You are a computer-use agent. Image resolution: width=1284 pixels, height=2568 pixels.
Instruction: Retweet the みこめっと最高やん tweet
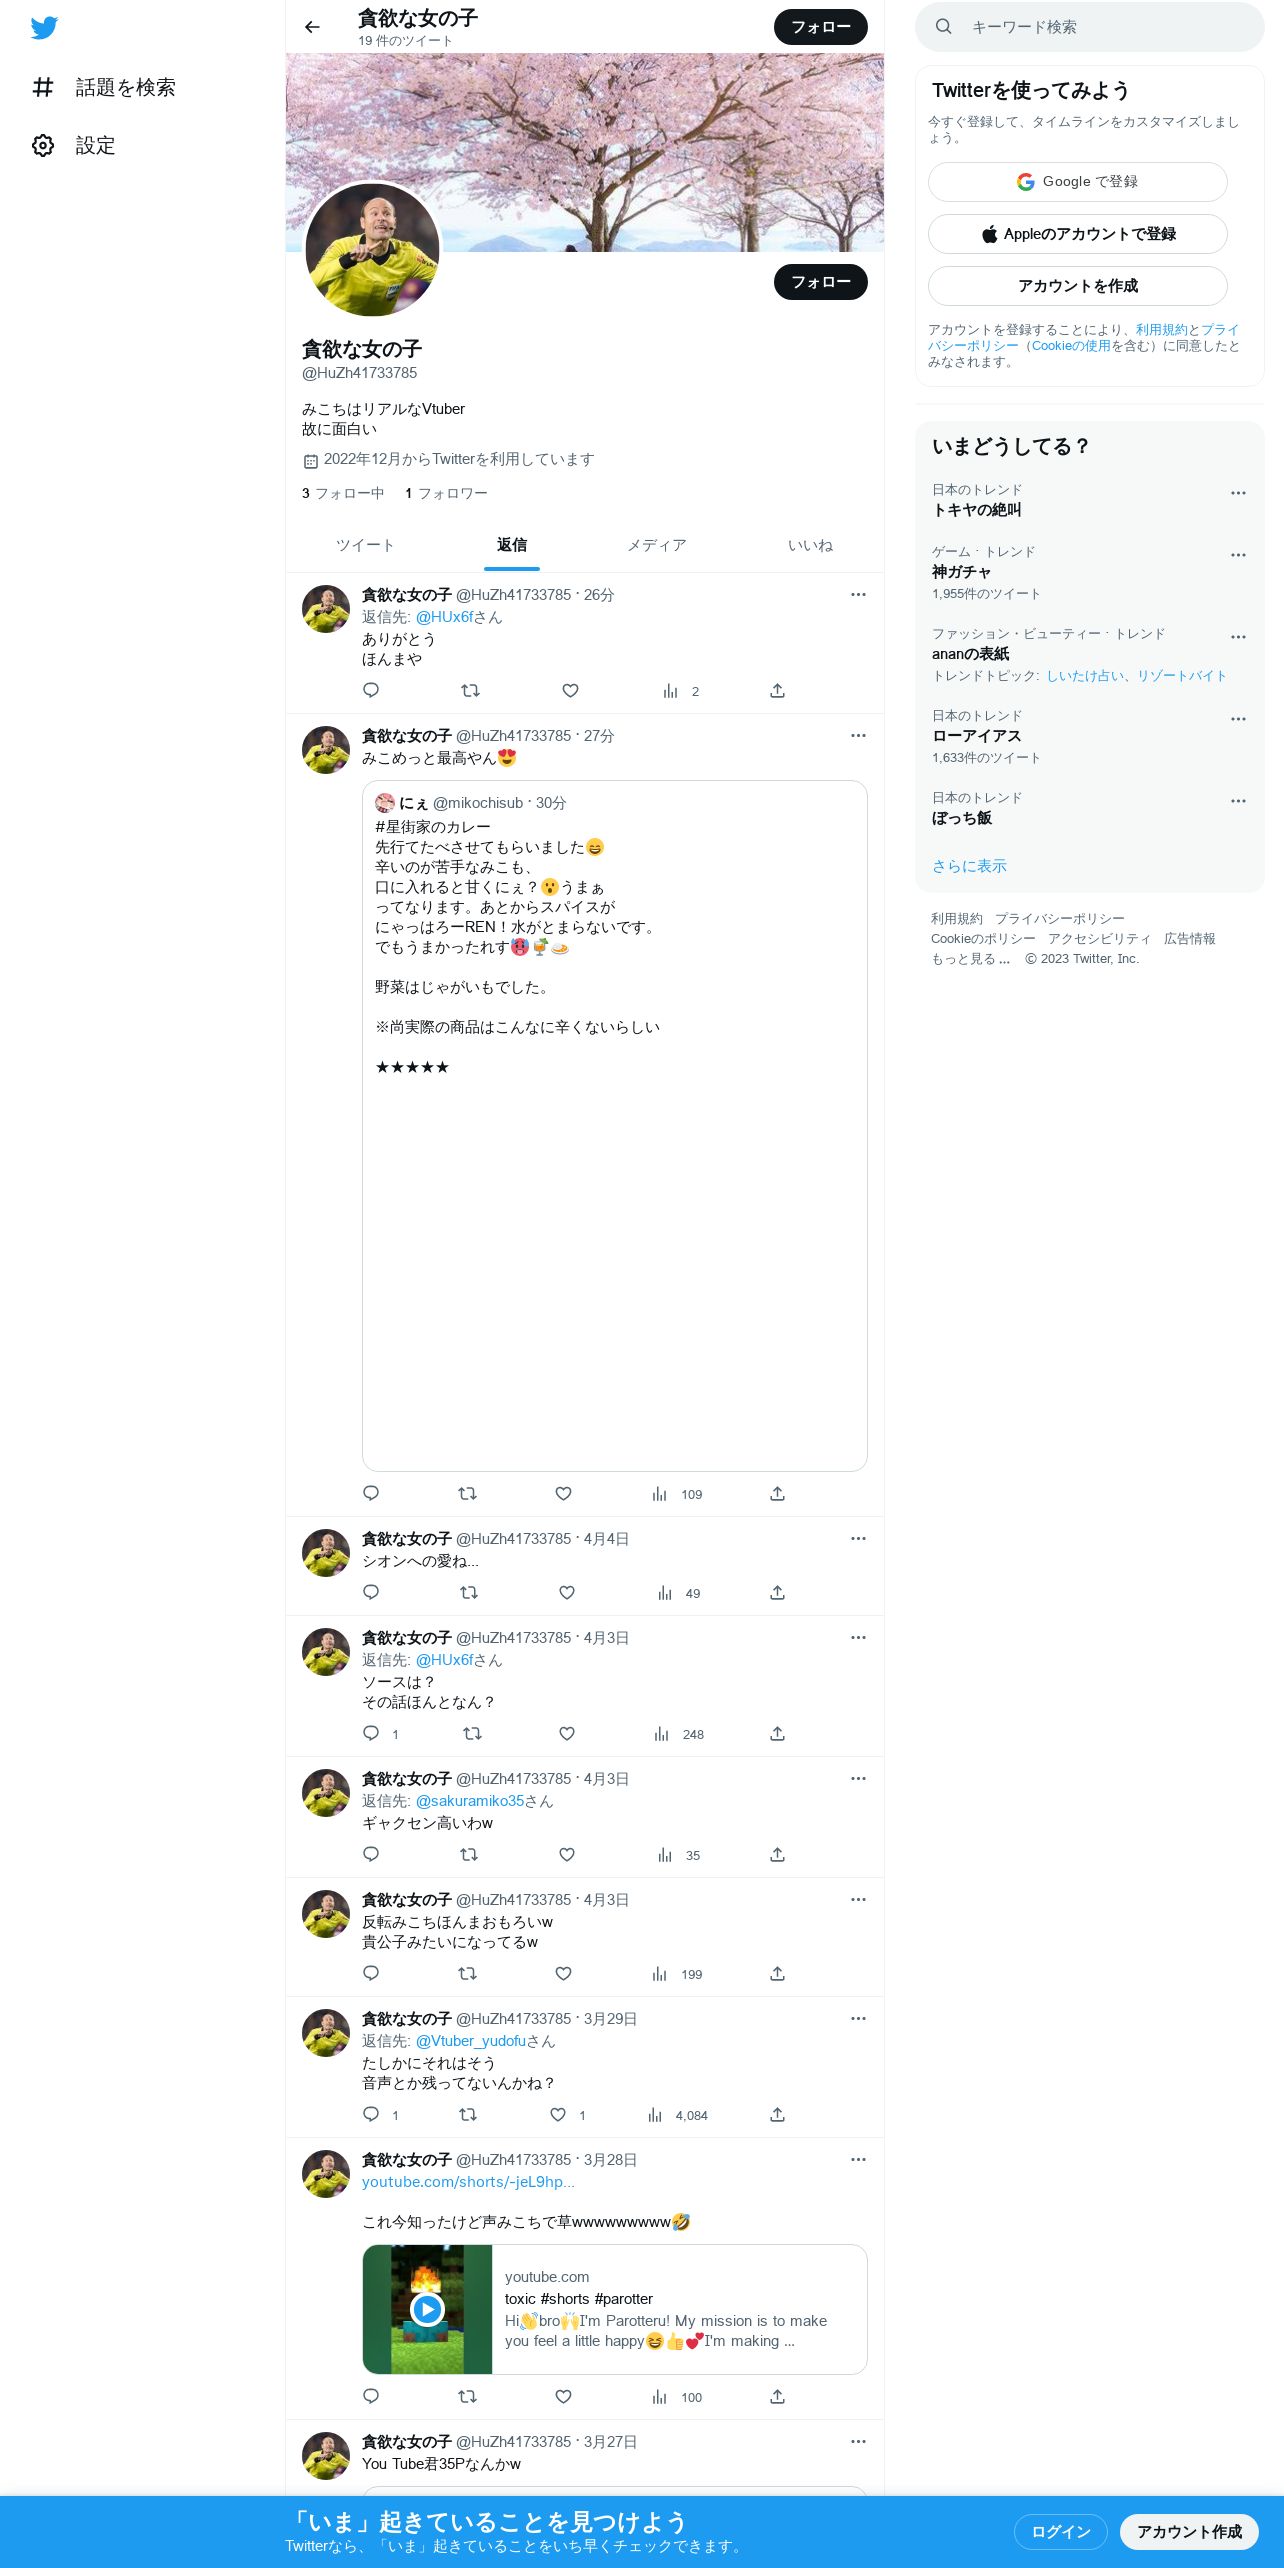[467, 1494]
